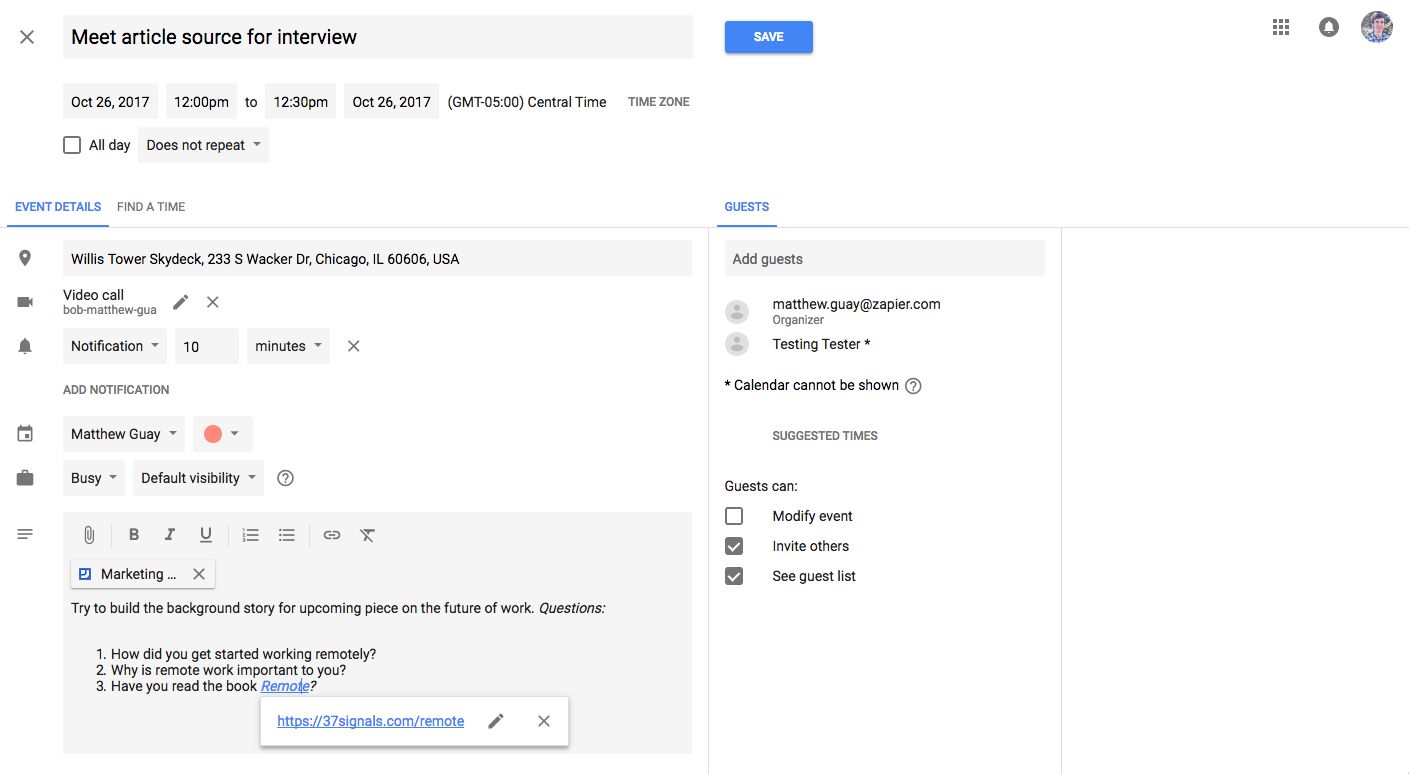This screenshot has height=774, width=1409.
Task: Select the Guests tab
Action: coord(746,207)
